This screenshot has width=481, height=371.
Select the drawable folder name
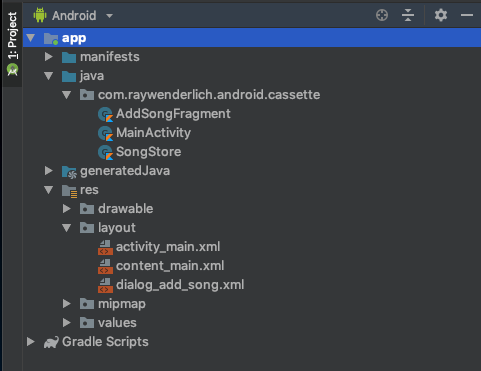coord(126,209)
